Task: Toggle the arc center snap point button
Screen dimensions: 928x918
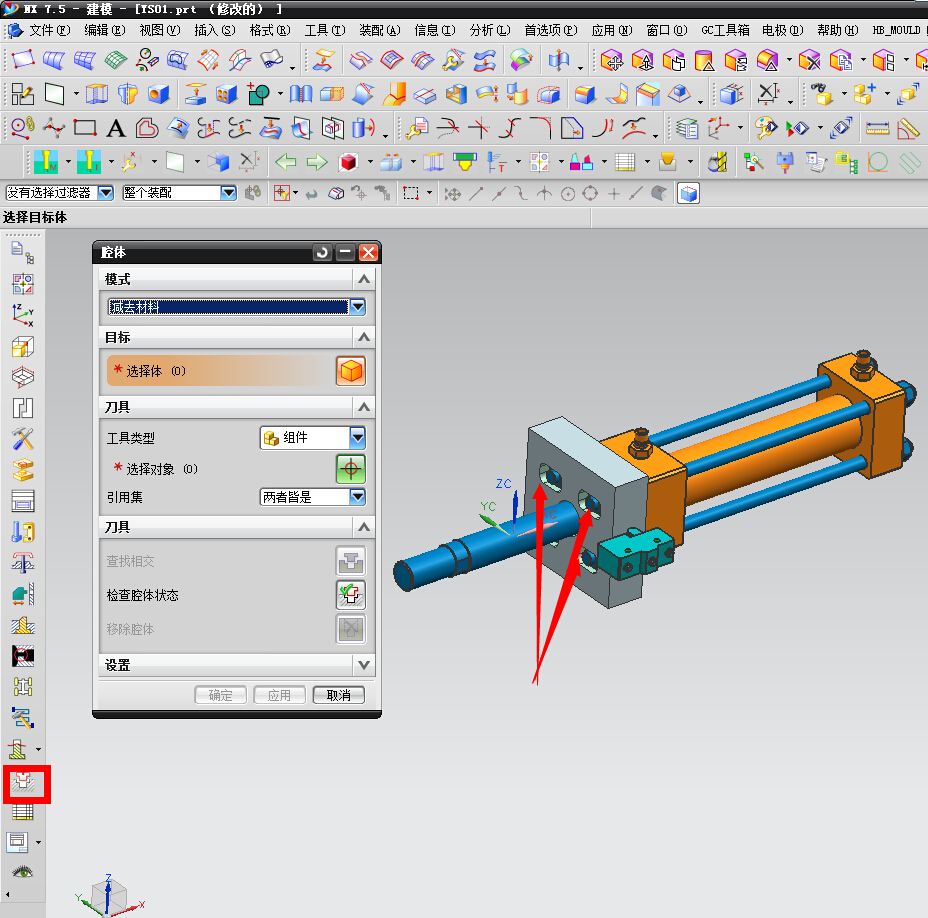Action: pyautogui.click(x=568, y=194)
